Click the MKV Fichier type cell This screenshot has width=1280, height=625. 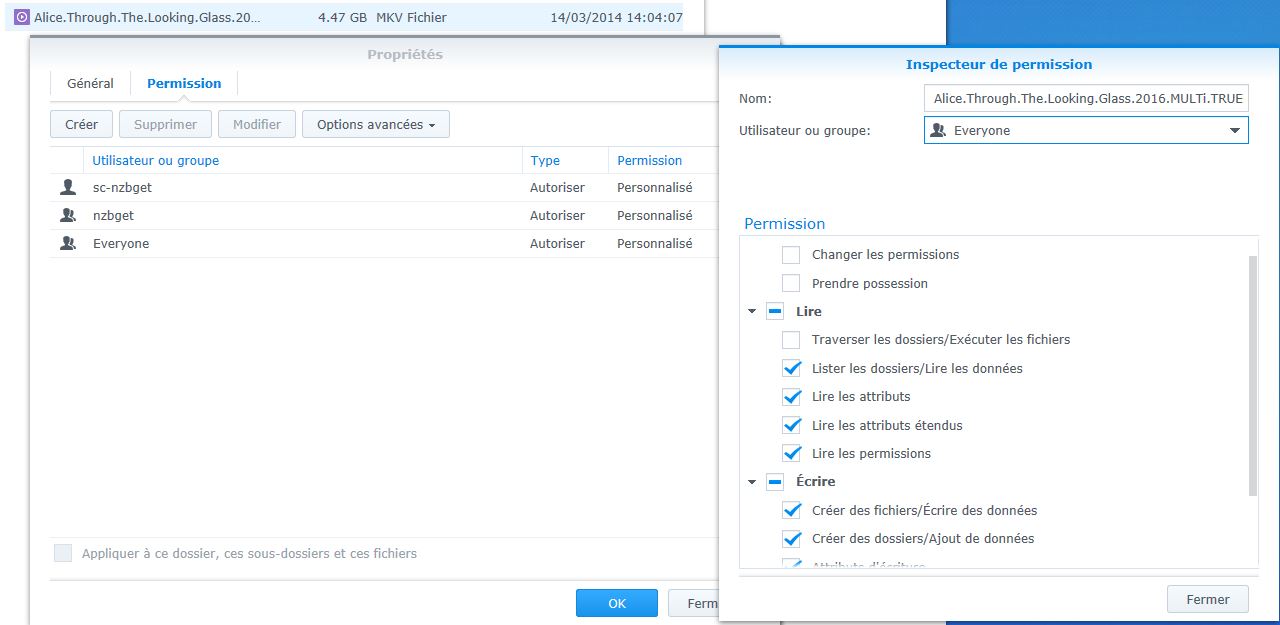[411, 17]
